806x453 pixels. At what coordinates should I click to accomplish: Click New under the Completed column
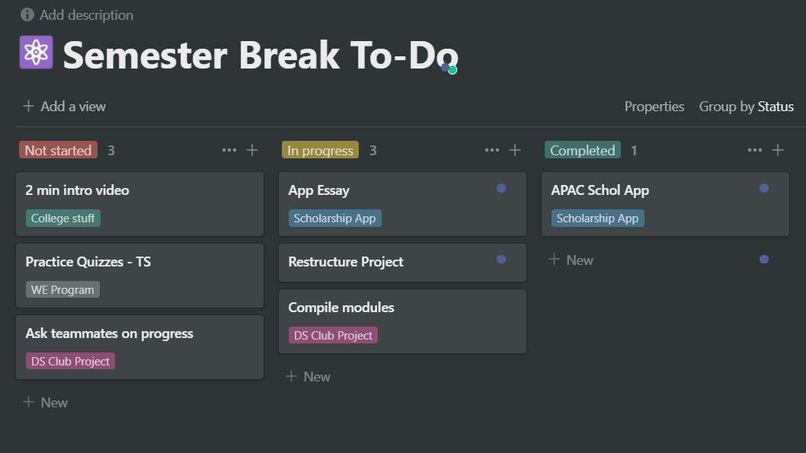(571, 260)
